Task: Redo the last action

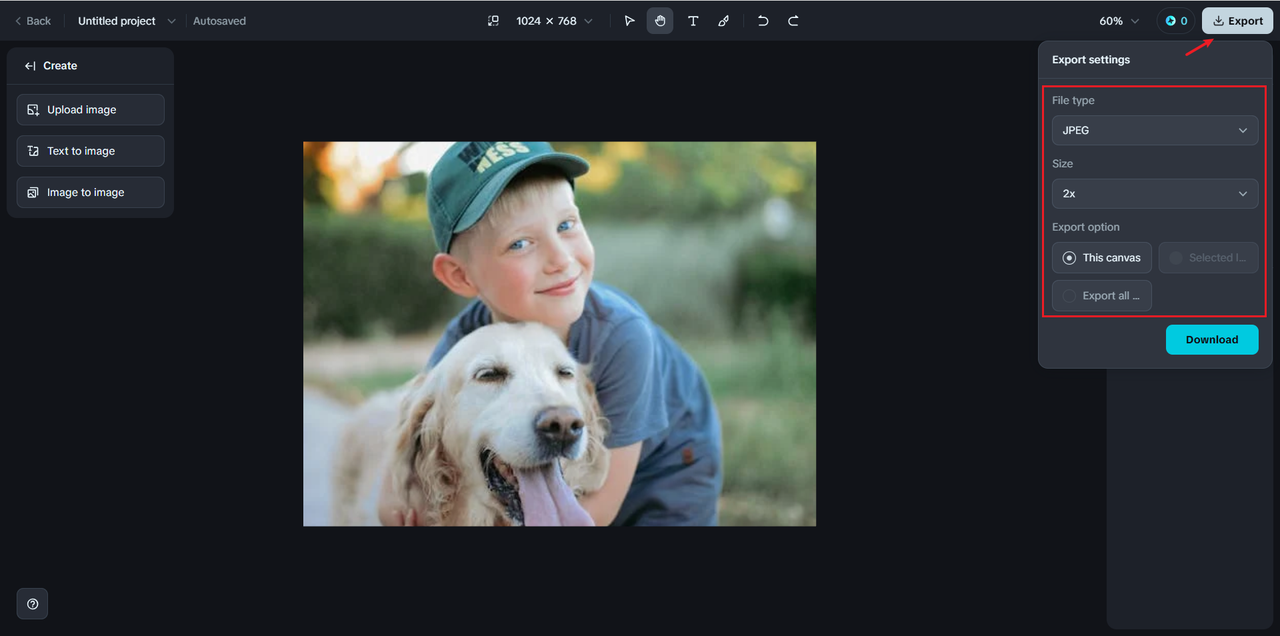Action: (x=793, y=21)
